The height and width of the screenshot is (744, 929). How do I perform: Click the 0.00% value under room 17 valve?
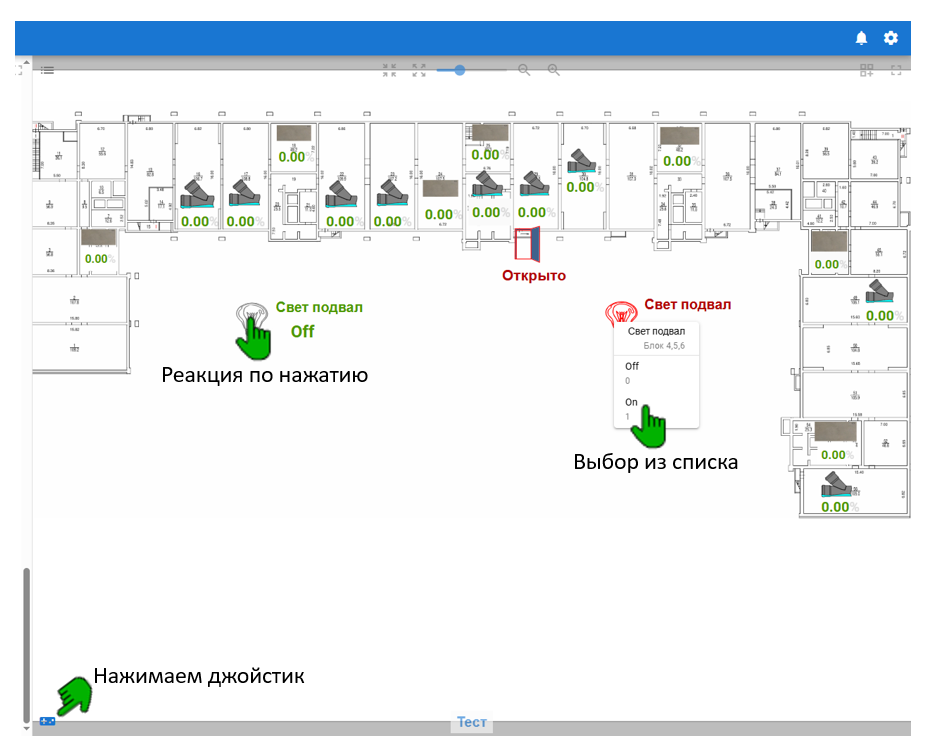[245, 222]
